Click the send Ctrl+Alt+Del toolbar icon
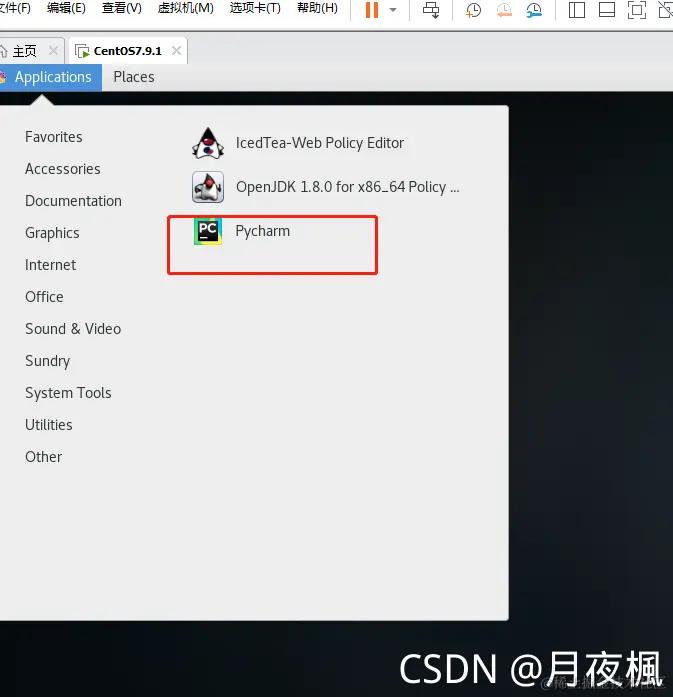The width and height of the screenshot is (673, 697). [431, 10]
